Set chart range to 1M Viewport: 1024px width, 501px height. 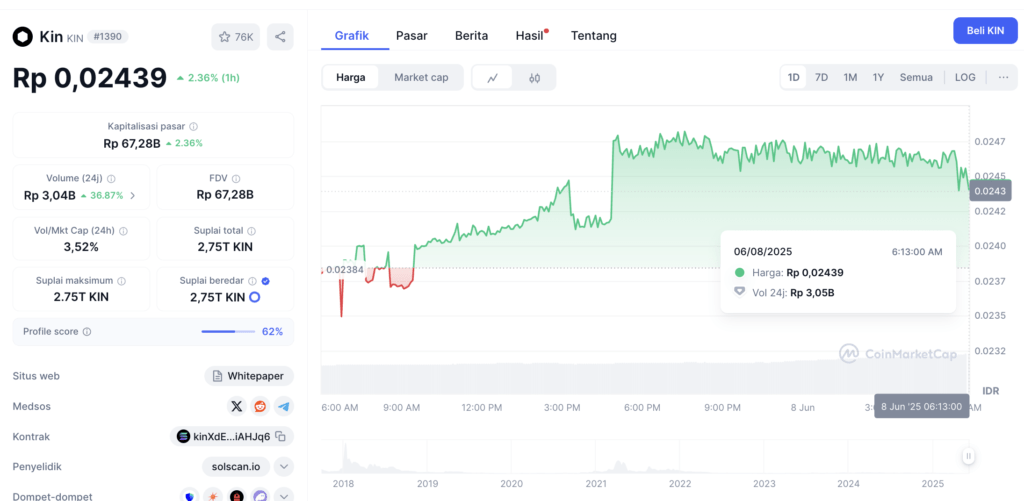click(x=850, y=77)
